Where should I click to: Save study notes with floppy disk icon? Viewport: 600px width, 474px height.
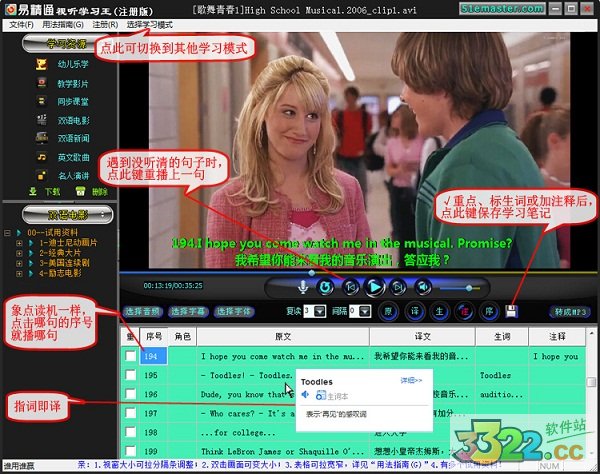pyautogui.click(x=511, y=311)
